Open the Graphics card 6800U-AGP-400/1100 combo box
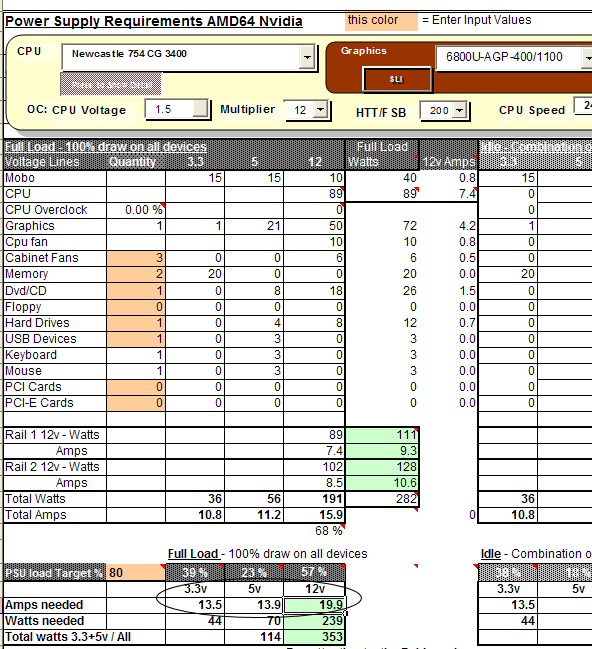 [513, 57]
